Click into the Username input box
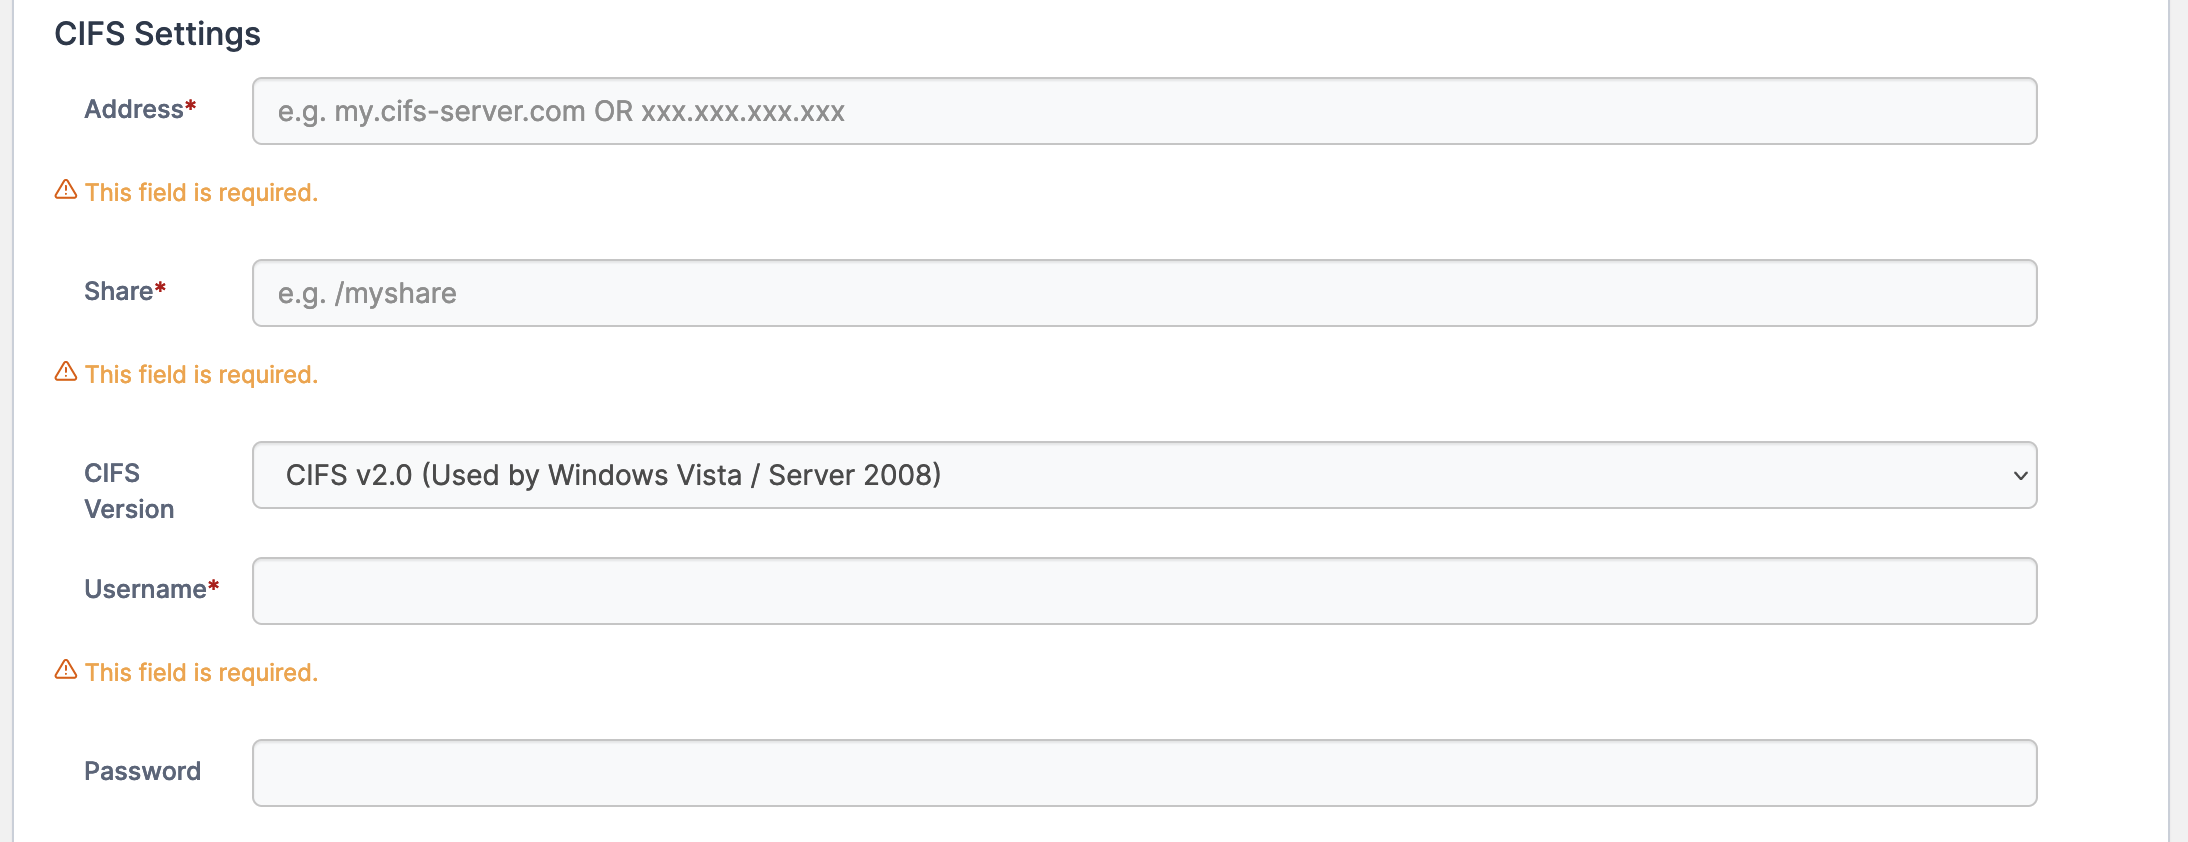Image resolution: width=2188 pixels, height=842 pixels. [x=1144, y=591]
